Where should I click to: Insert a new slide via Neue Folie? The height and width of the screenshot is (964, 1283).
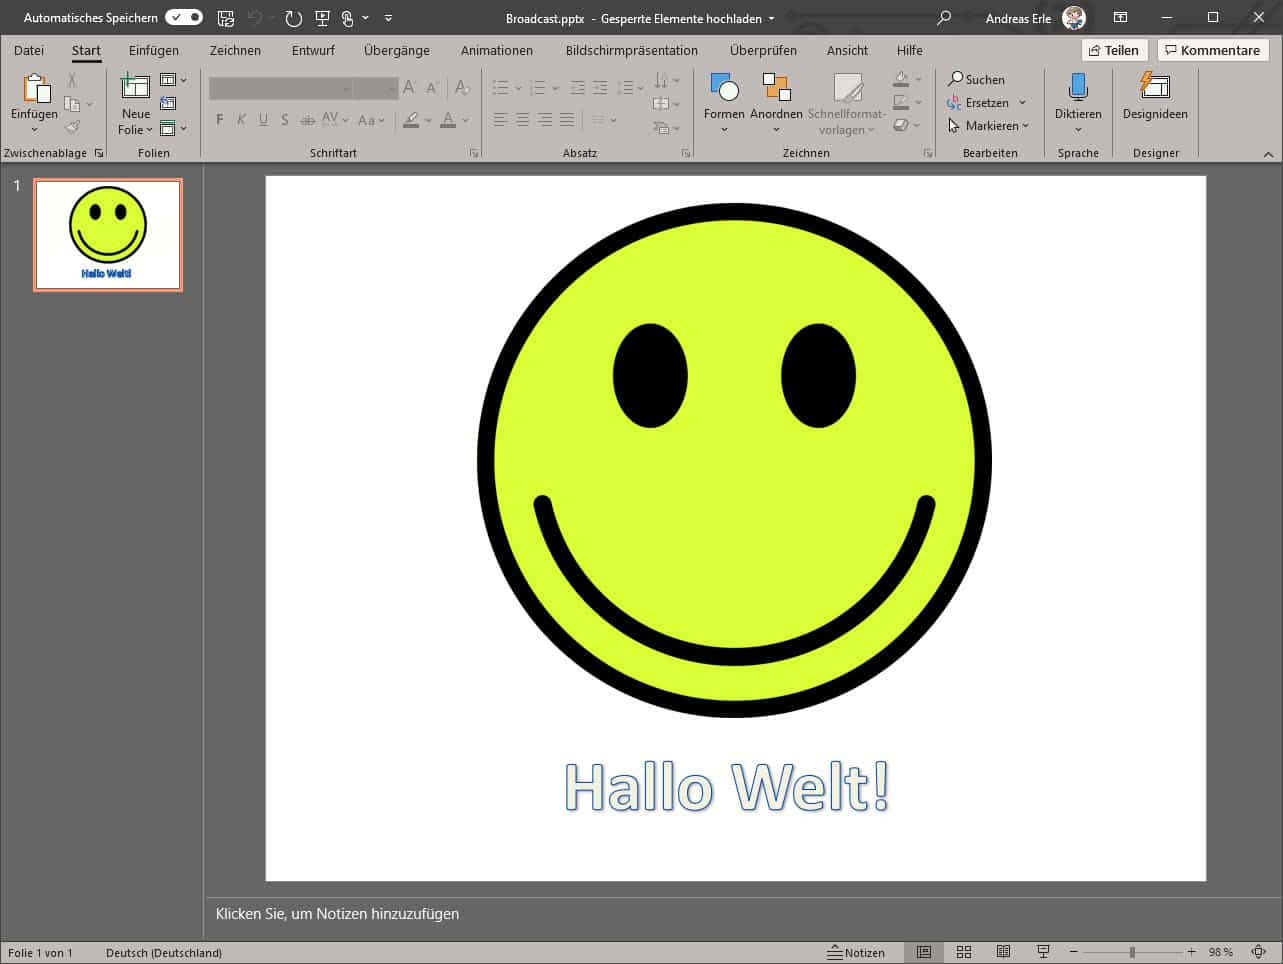tap(135, 88)
